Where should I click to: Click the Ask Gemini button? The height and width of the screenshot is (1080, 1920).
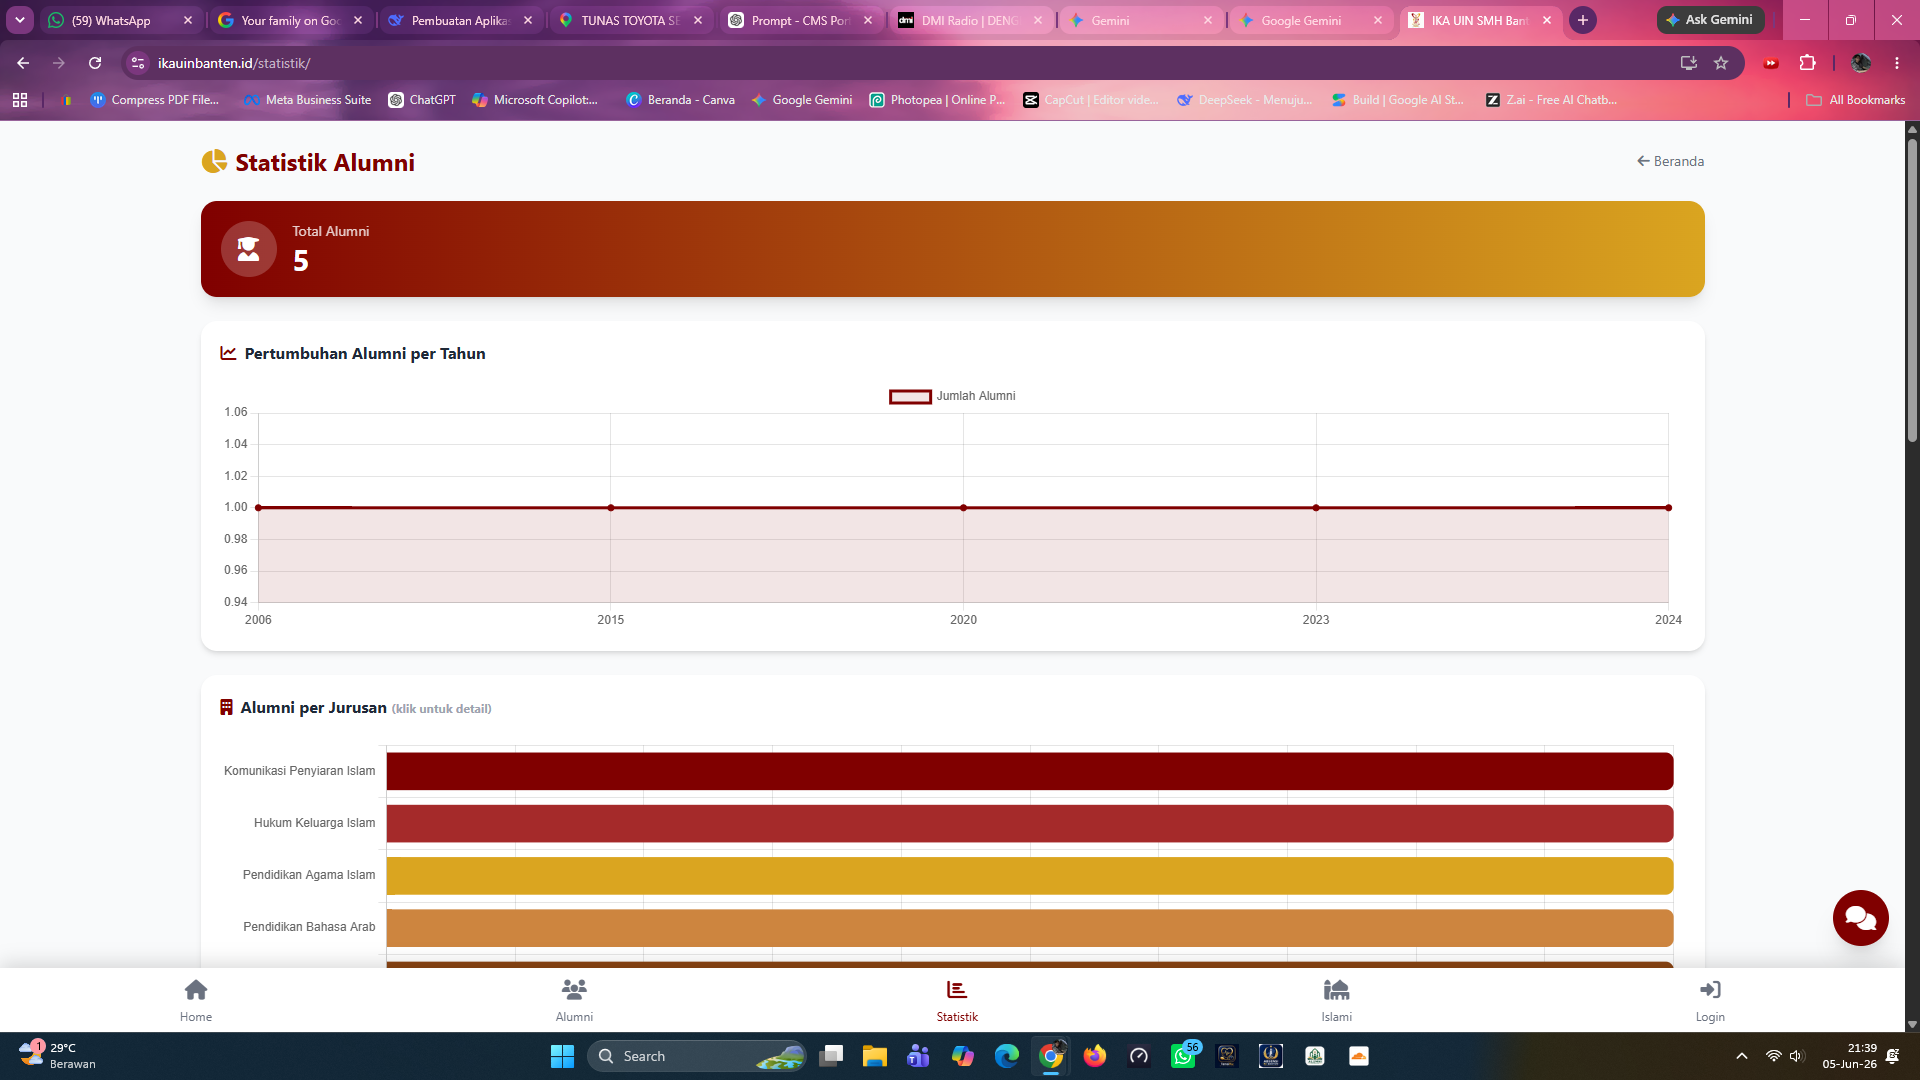click(1710, 20)
